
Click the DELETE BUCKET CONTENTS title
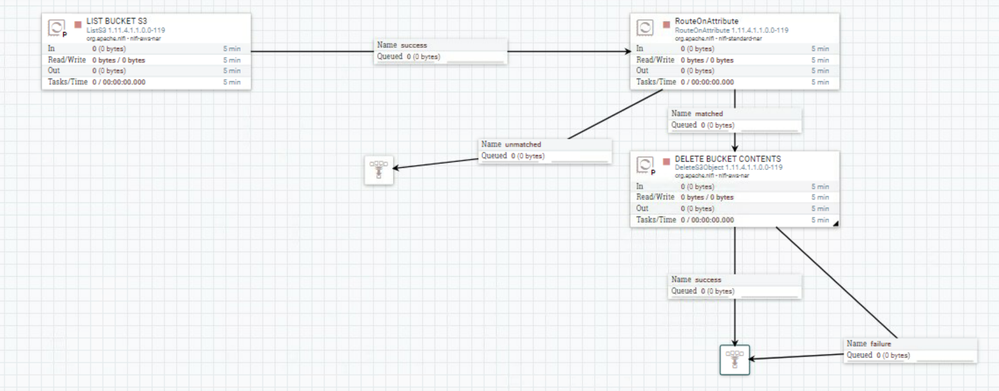pos(728,159)
